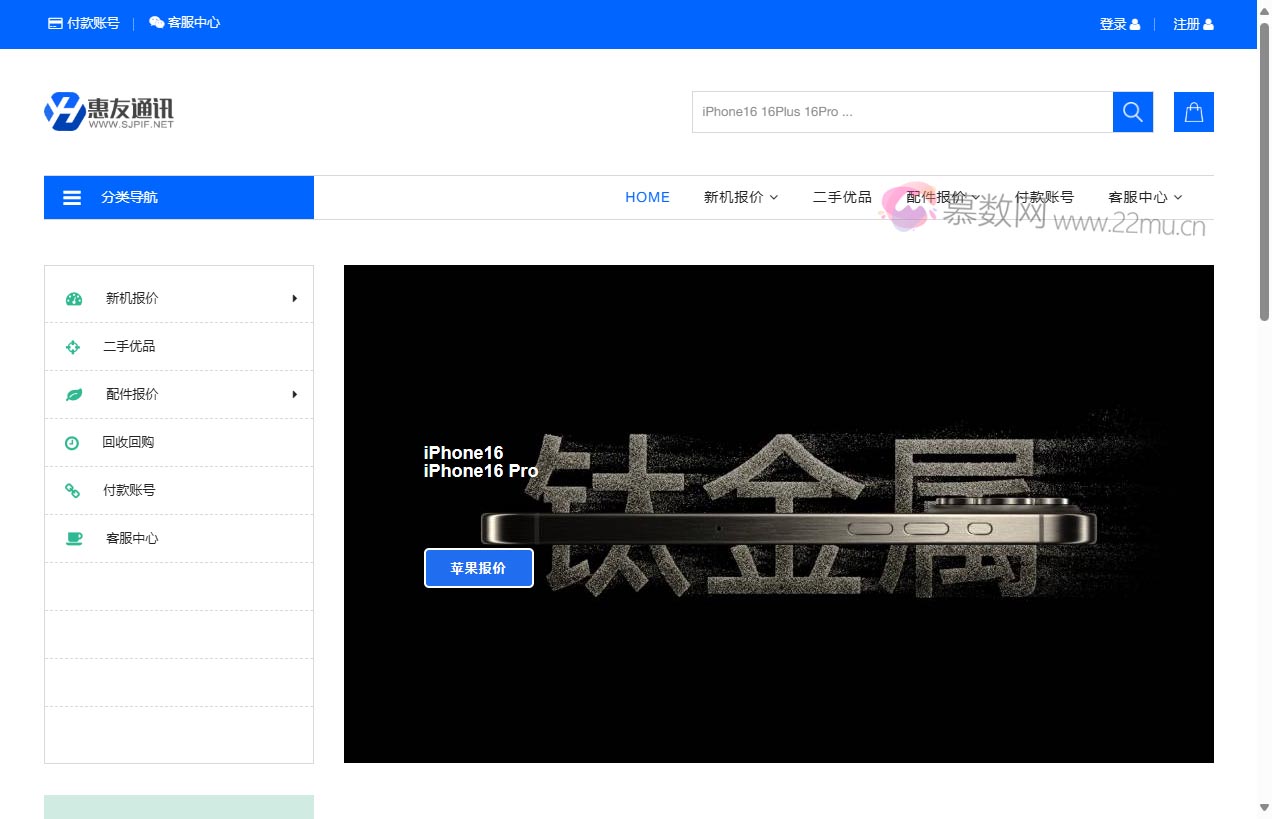The width and height of the screenshot is (1272, 819).
Task: Select the globe icon beside 新机报价 sidebar entry
Action: [73, 297]
